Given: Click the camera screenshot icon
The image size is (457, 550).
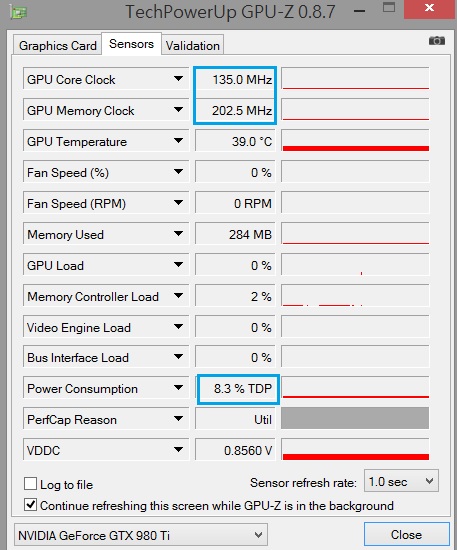Looking at the screenshot, I should tap(437, 41).
